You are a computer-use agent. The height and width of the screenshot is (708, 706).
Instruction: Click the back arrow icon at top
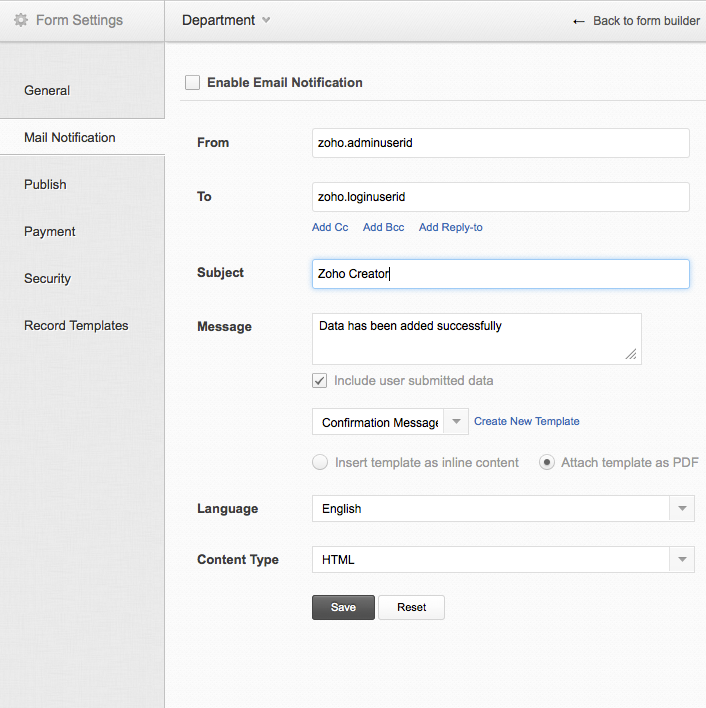578,21
